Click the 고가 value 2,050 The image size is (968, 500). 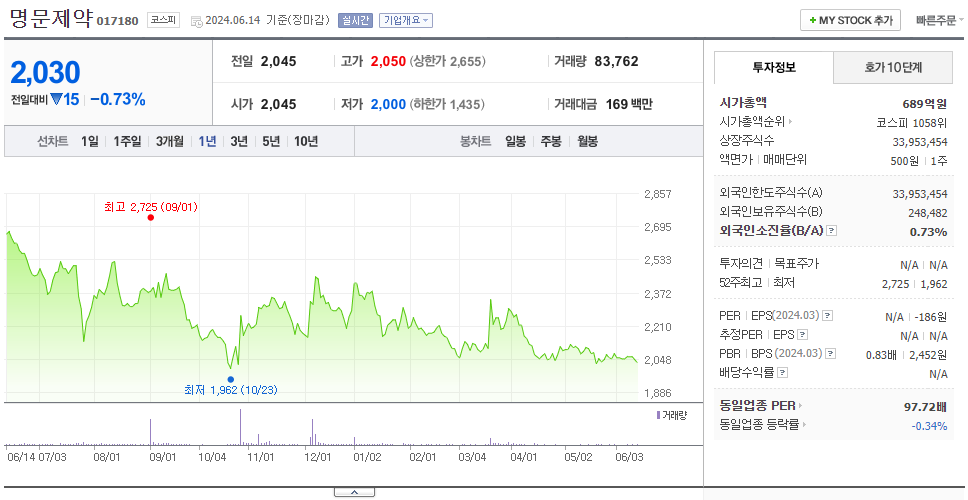[388, 62]
